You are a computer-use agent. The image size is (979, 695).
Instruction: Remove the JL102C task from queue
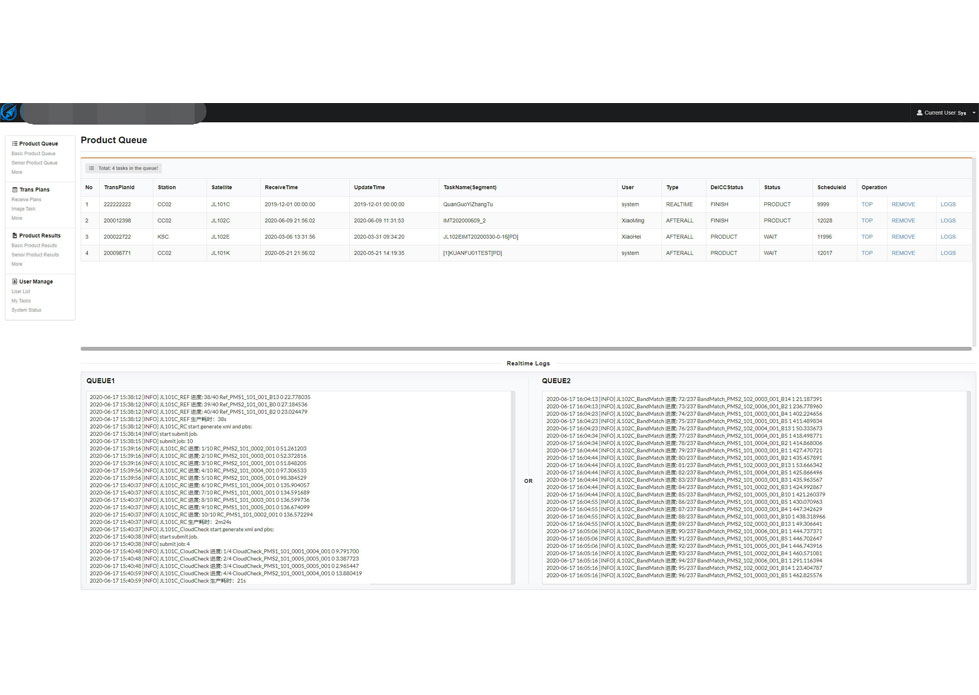click(x=903, y=220)
